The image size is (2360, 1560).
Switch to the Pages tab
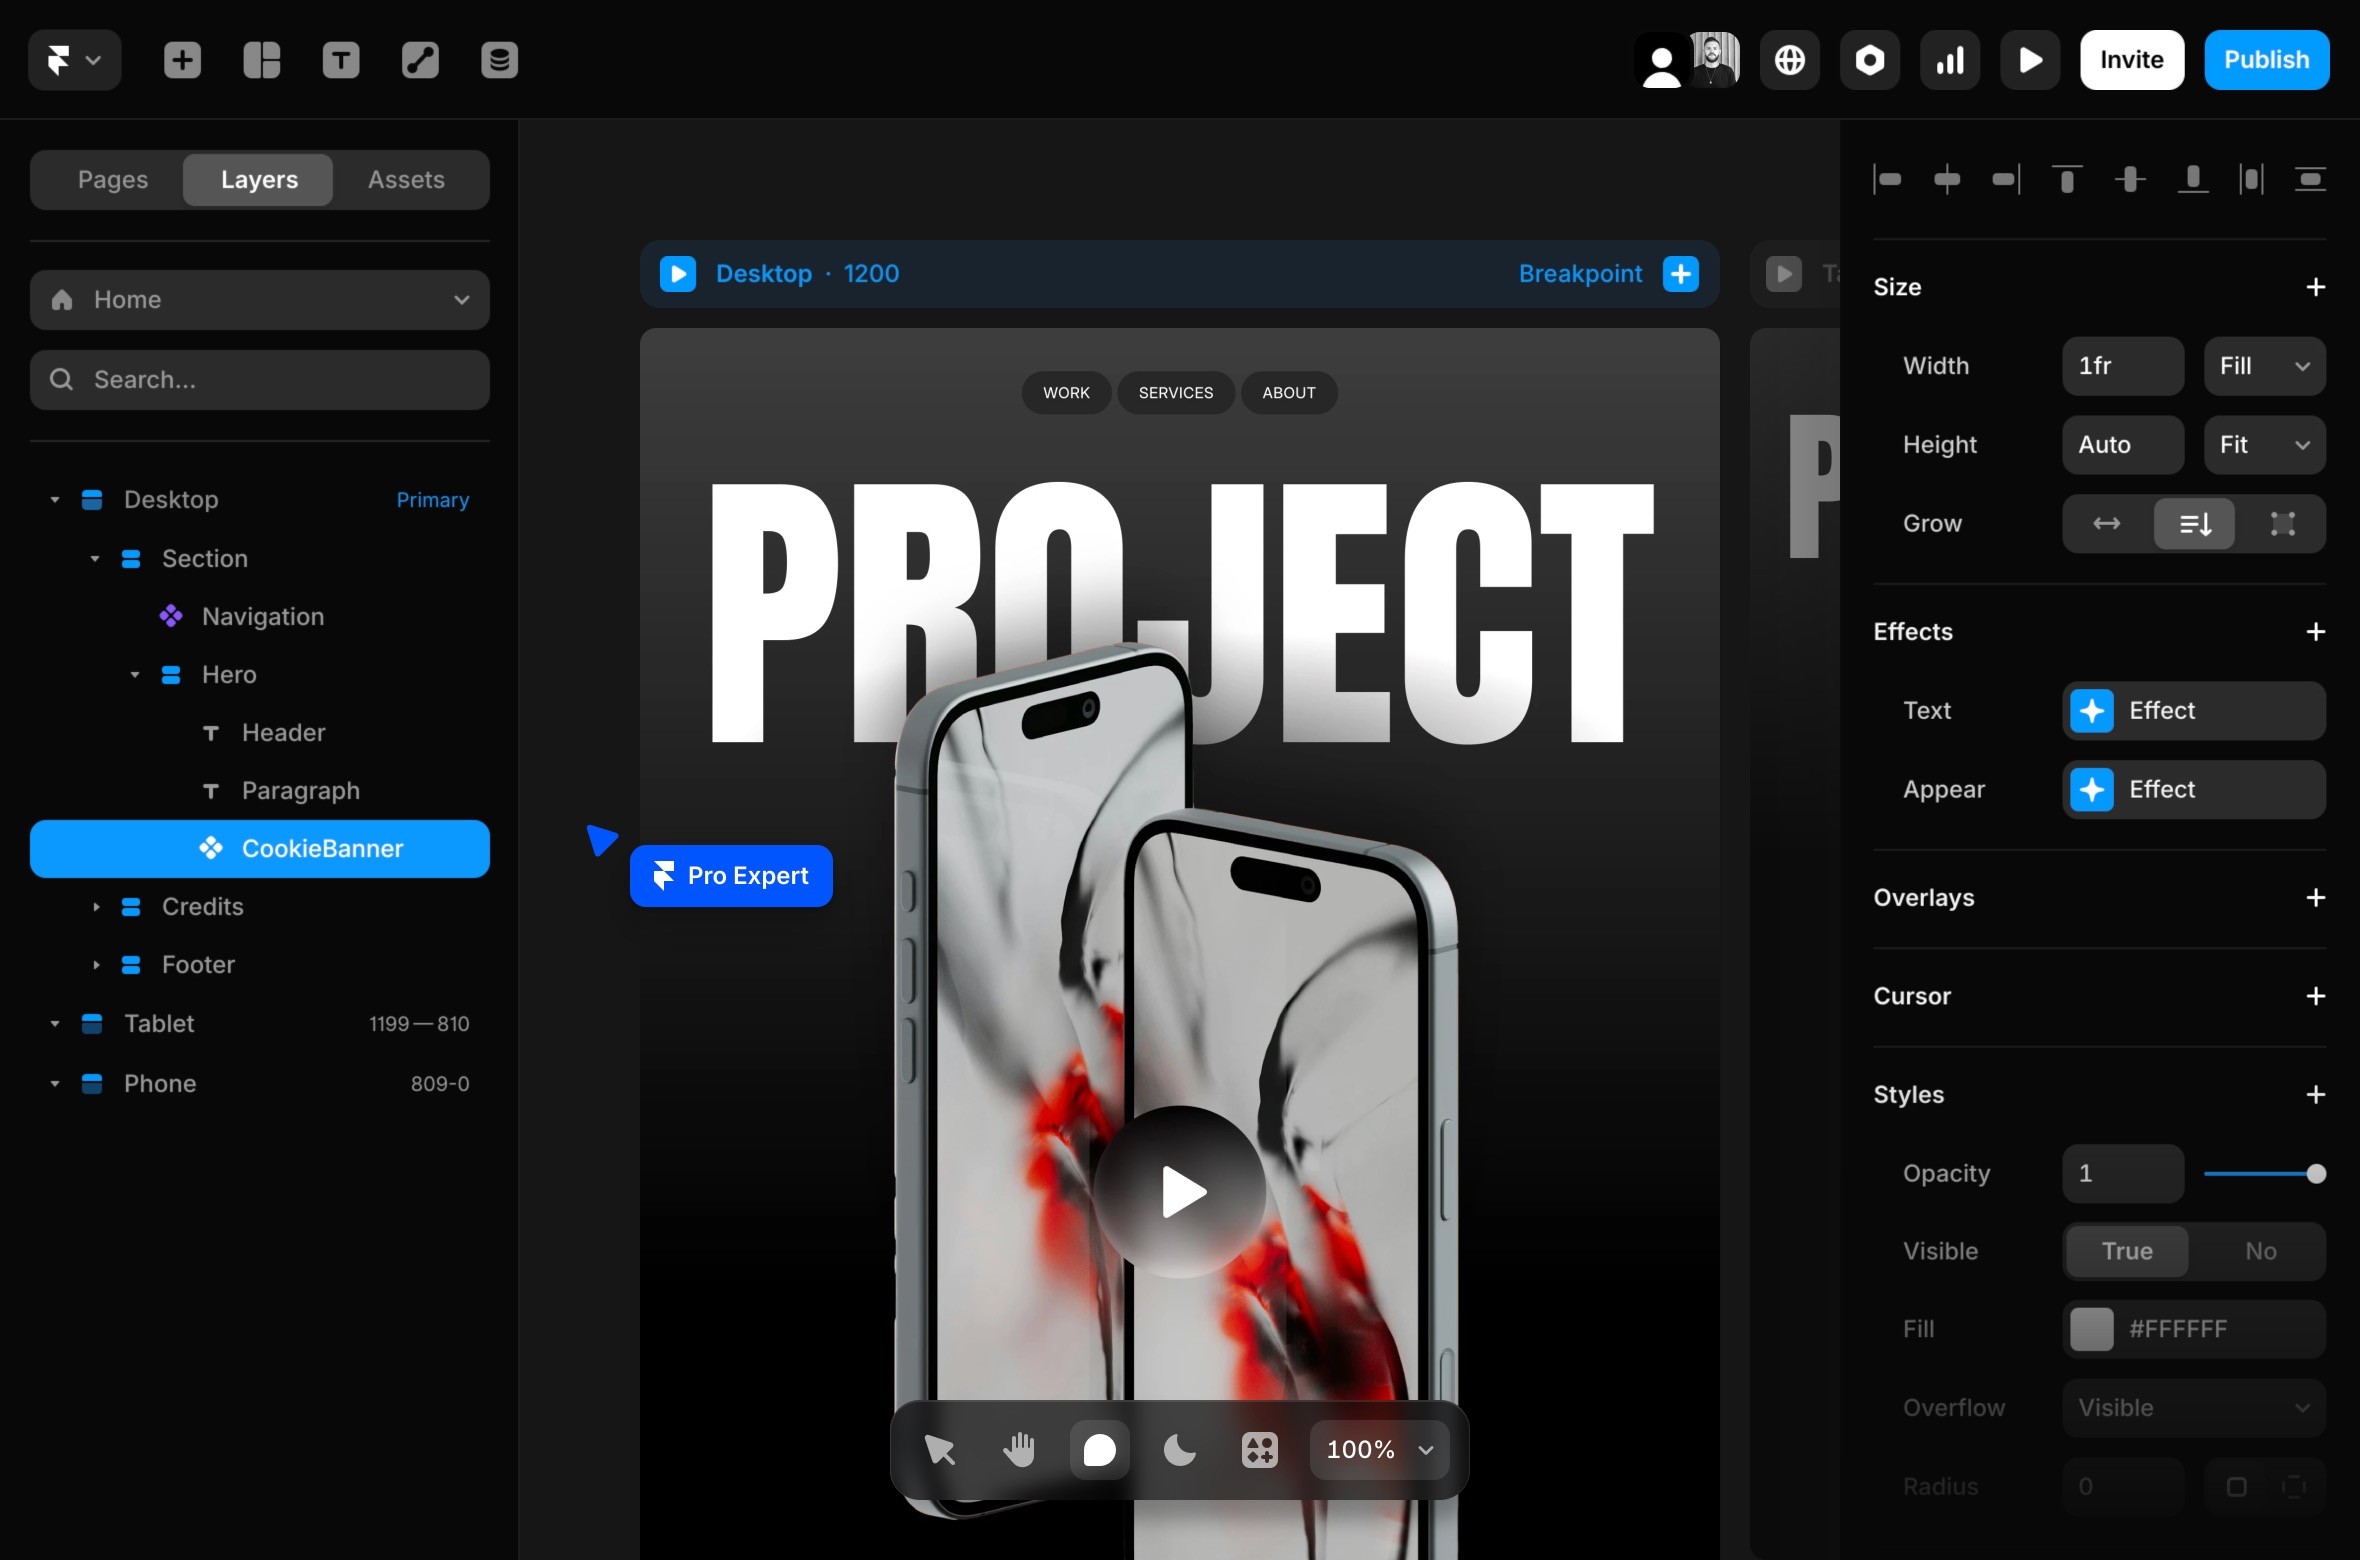point(113,180)
